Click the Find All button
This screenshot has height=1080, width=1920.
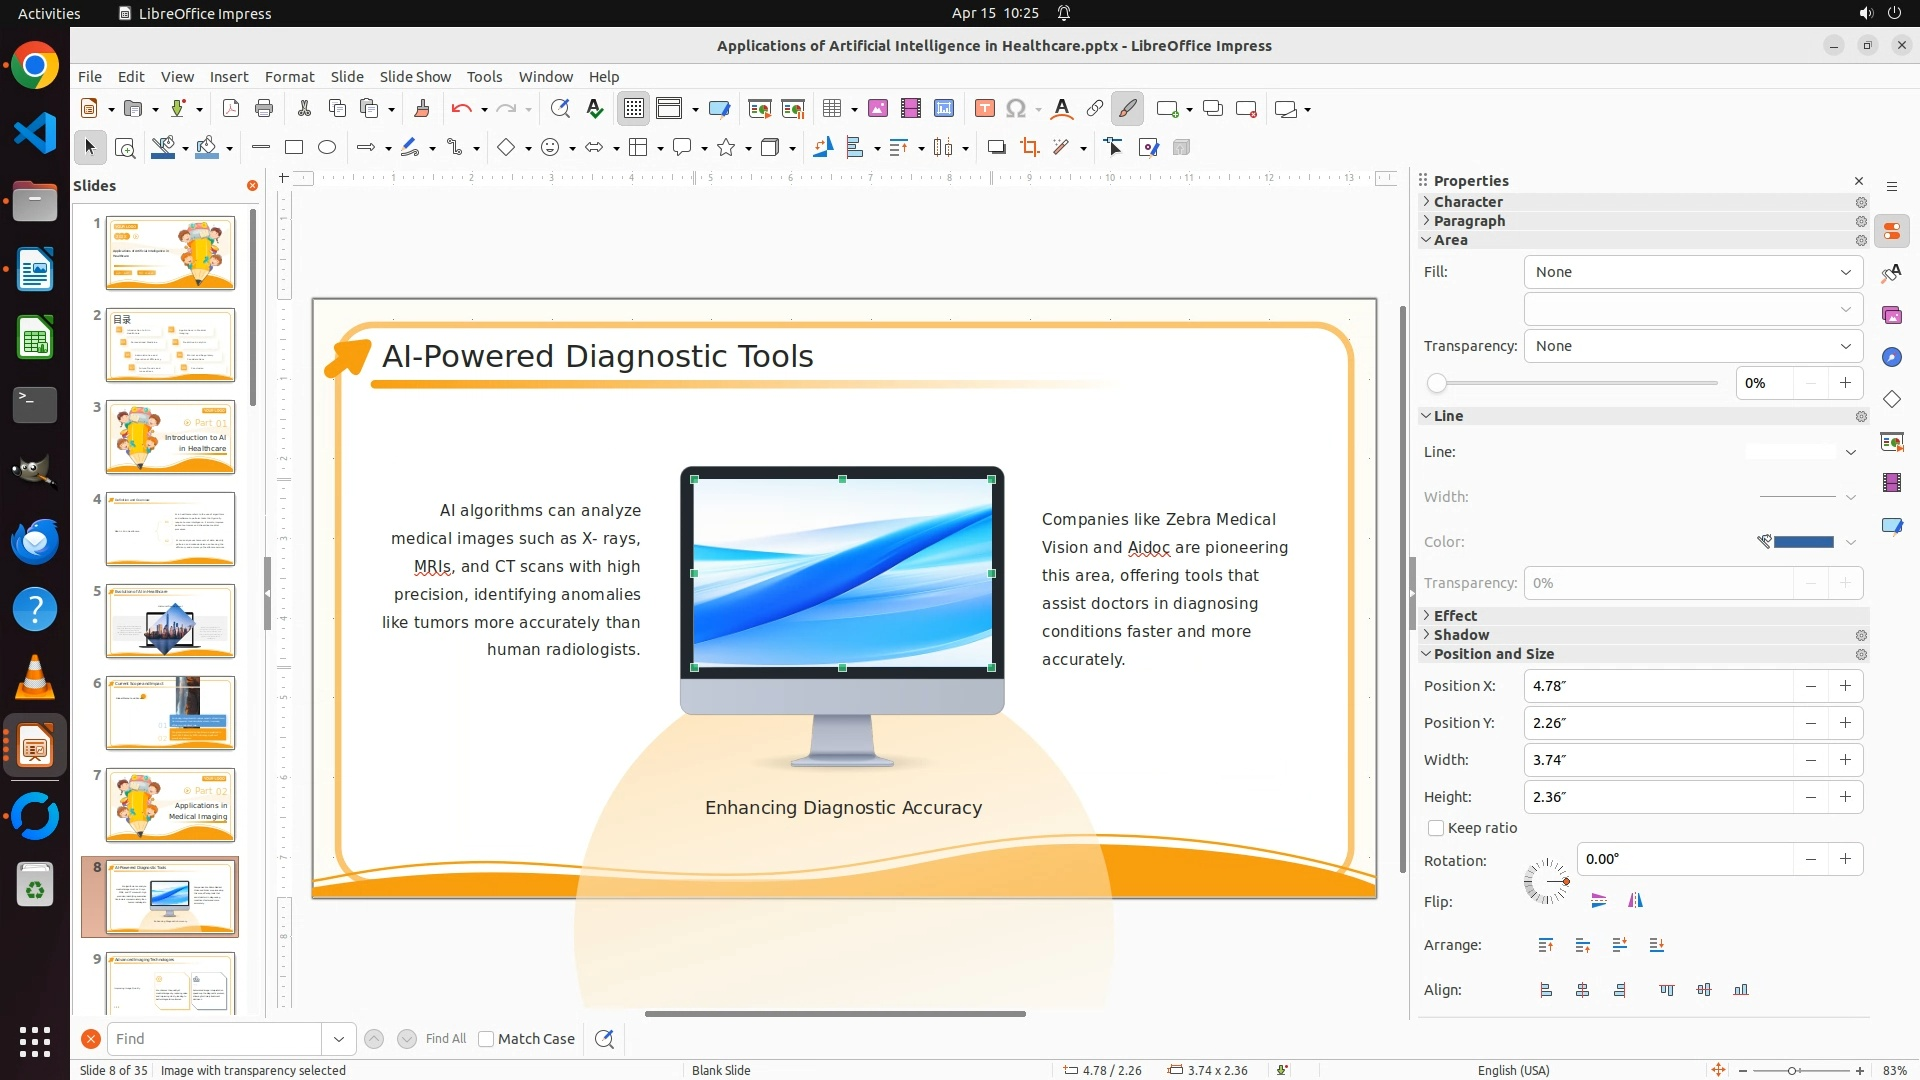pos(445,1039)
